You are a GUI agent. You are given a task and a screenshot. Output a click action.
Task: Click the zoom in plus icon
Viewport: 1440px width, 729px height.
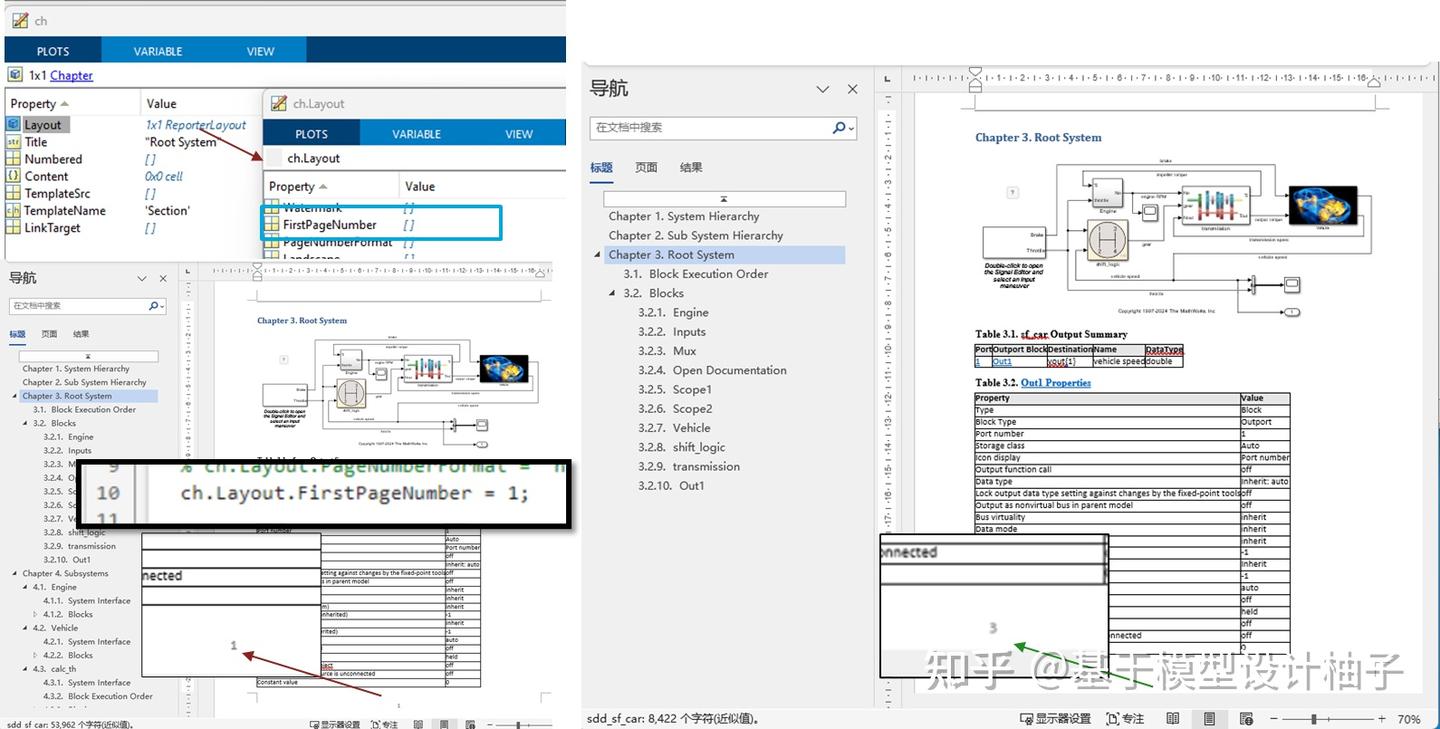tap(1381, 718)
